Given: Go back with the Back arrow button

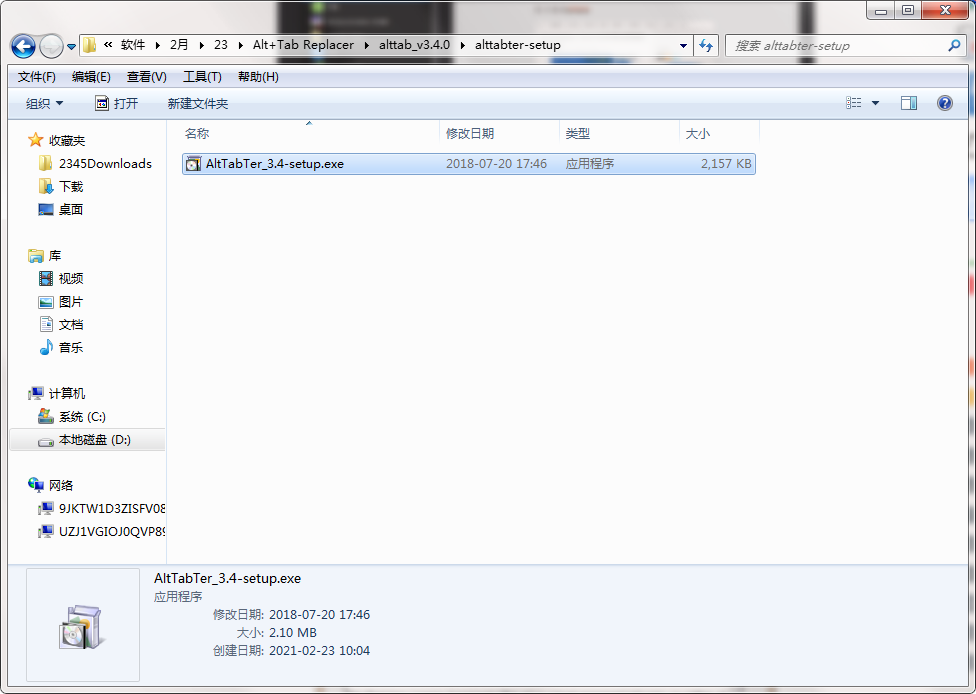Looking at the screenshot, I should pyautogui.click(x=23, y=46).
